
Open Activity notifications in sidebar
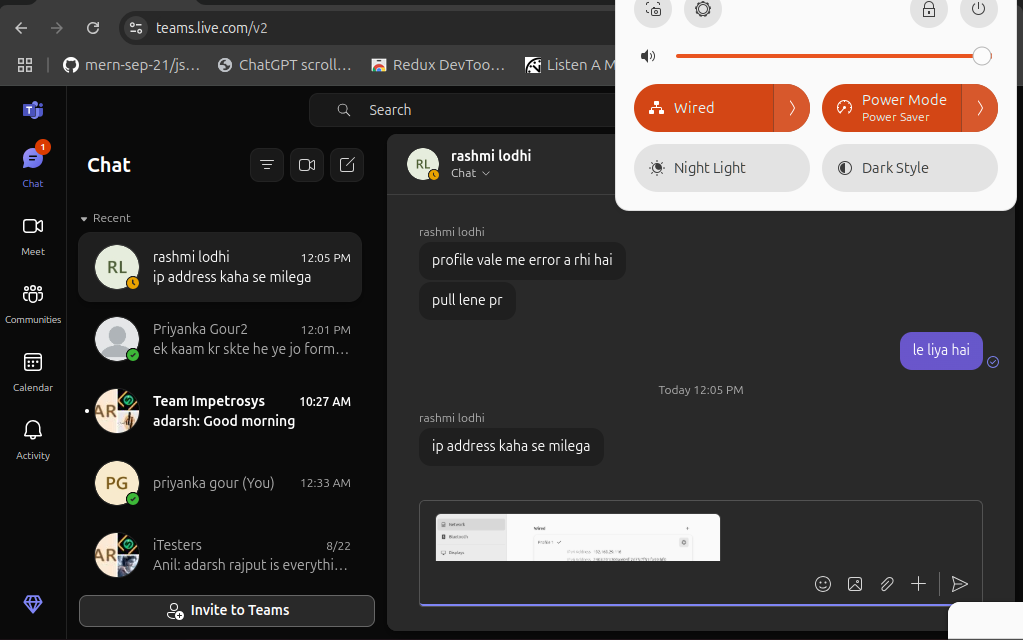coord(33,439)
